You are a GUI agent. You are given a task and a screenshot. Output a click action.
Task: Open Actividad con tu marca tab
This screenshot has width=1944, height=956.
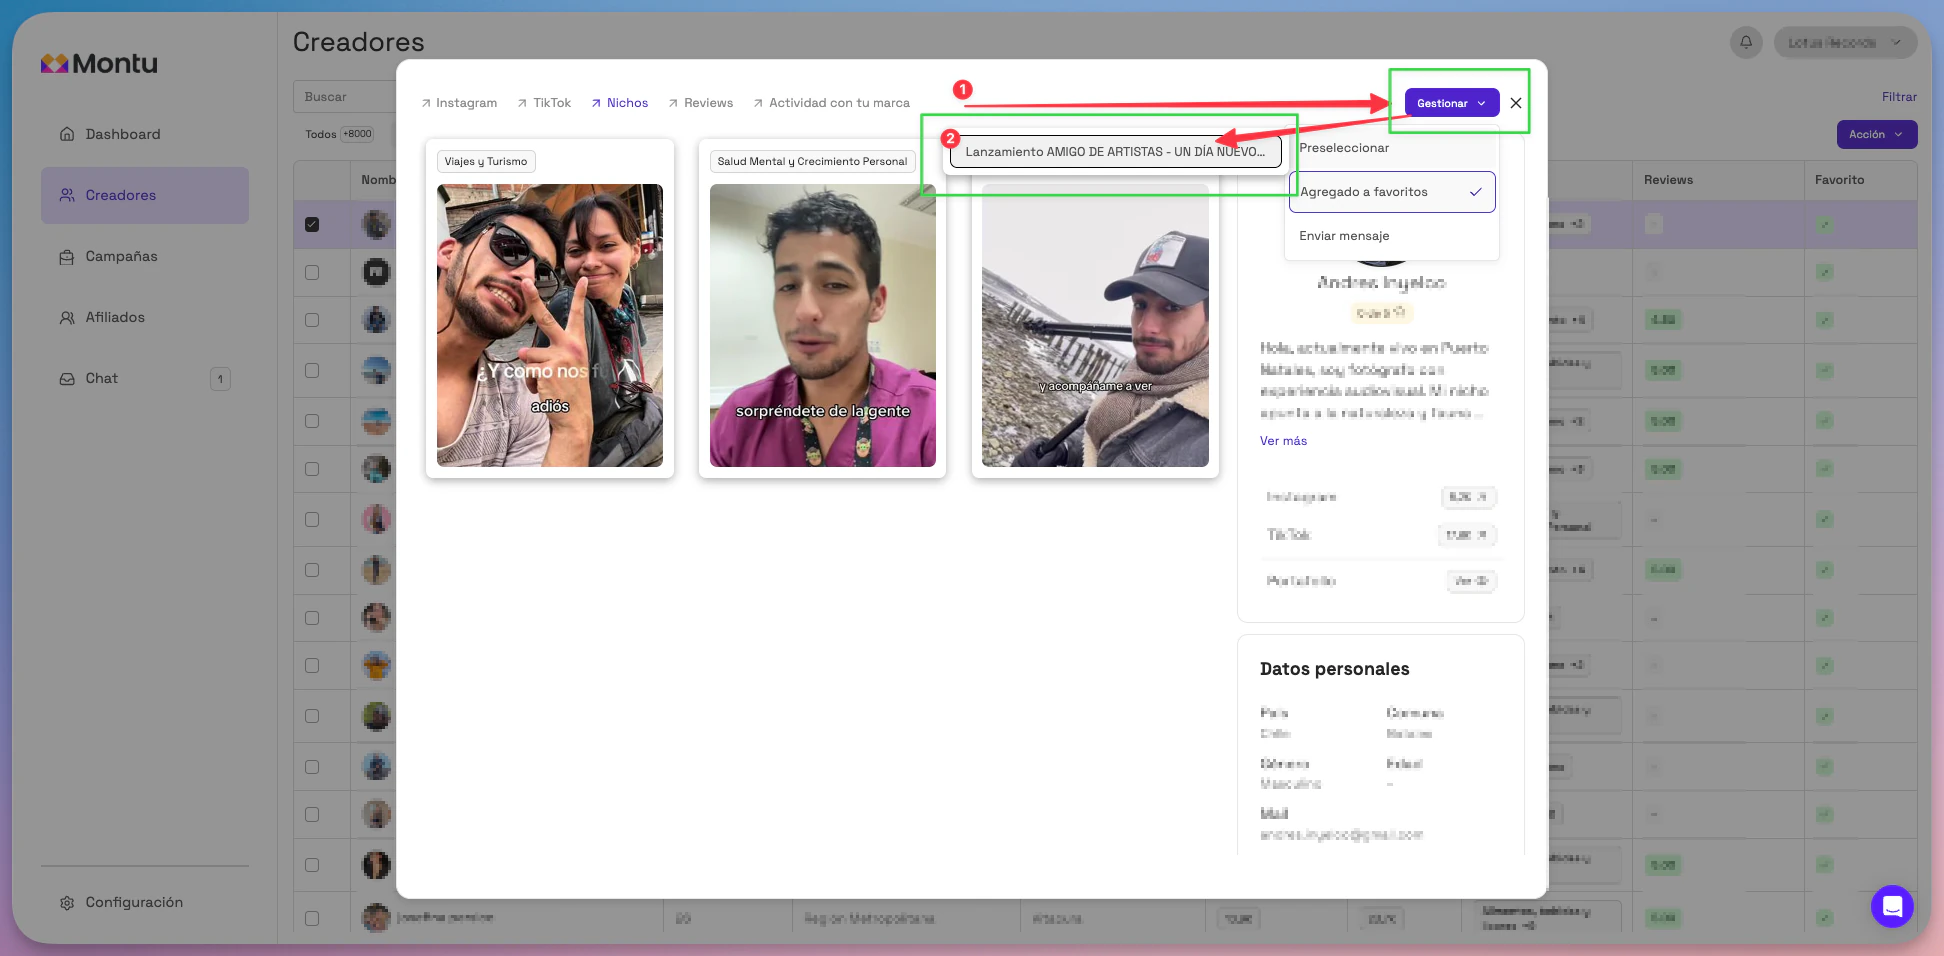click(x=831, y=103)
